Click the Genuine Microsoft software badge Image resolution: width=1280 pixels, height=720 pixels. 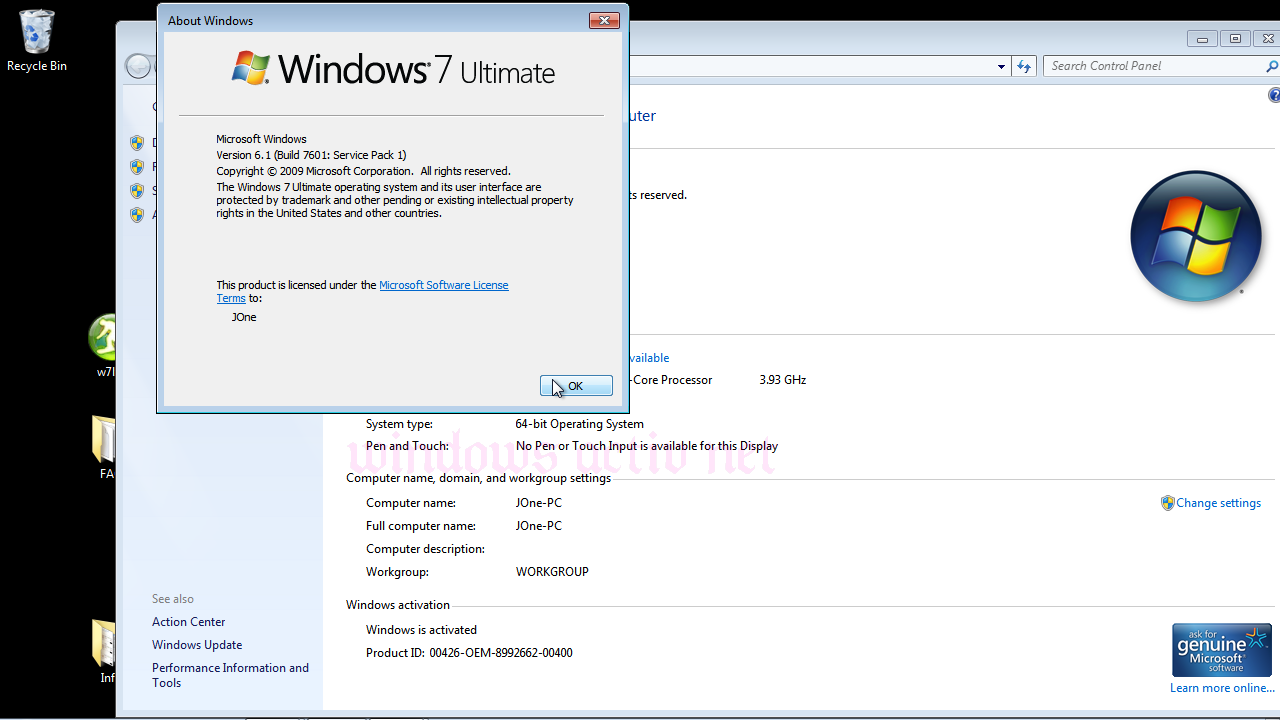(1222, 650)
